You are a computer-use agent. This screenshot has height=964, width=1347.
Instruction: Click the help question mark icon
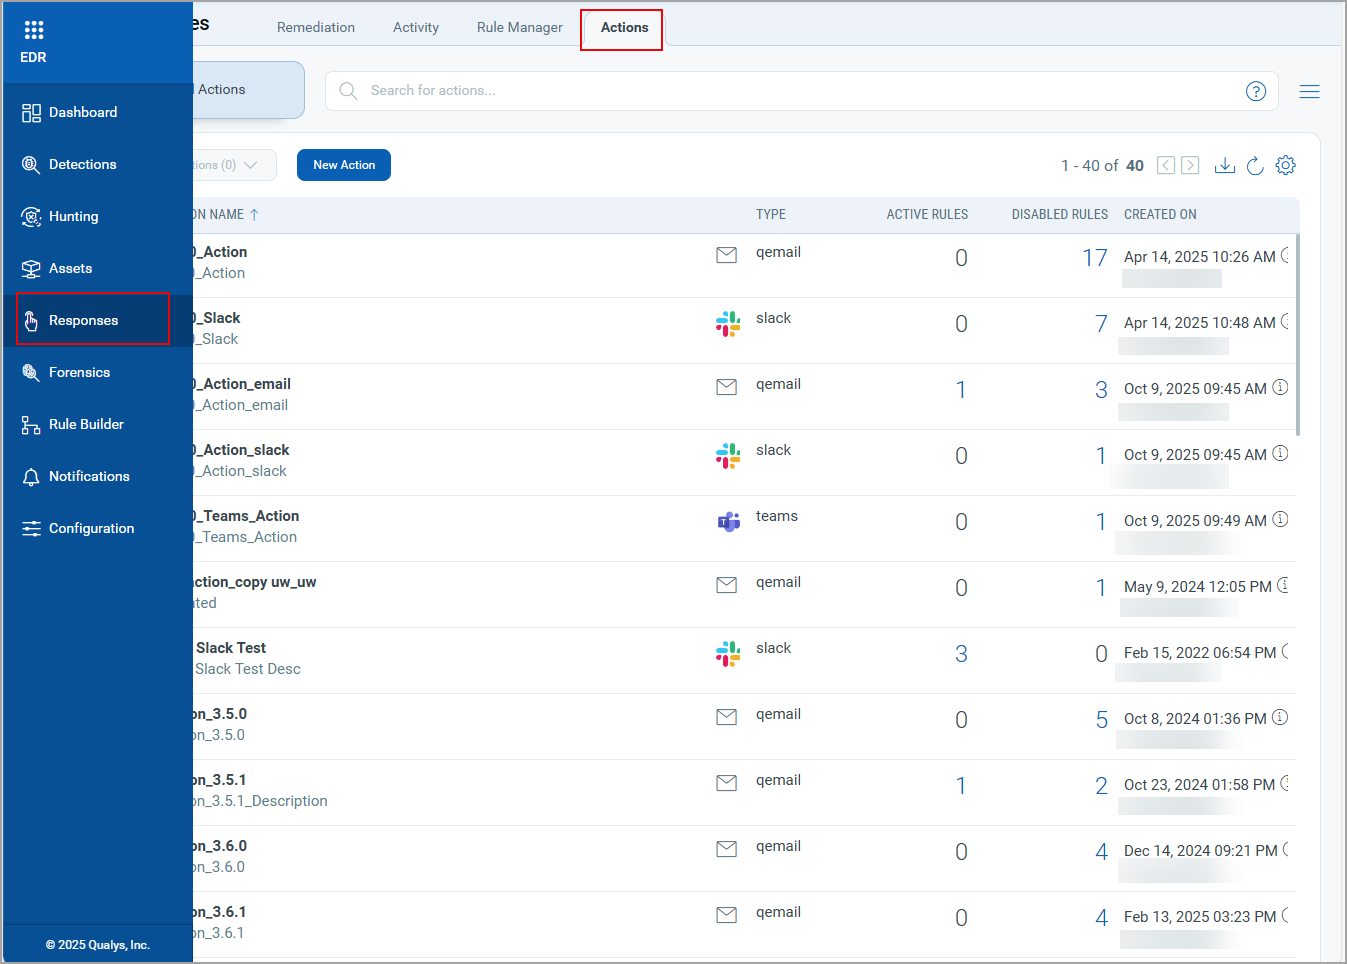click(1255, 91)
